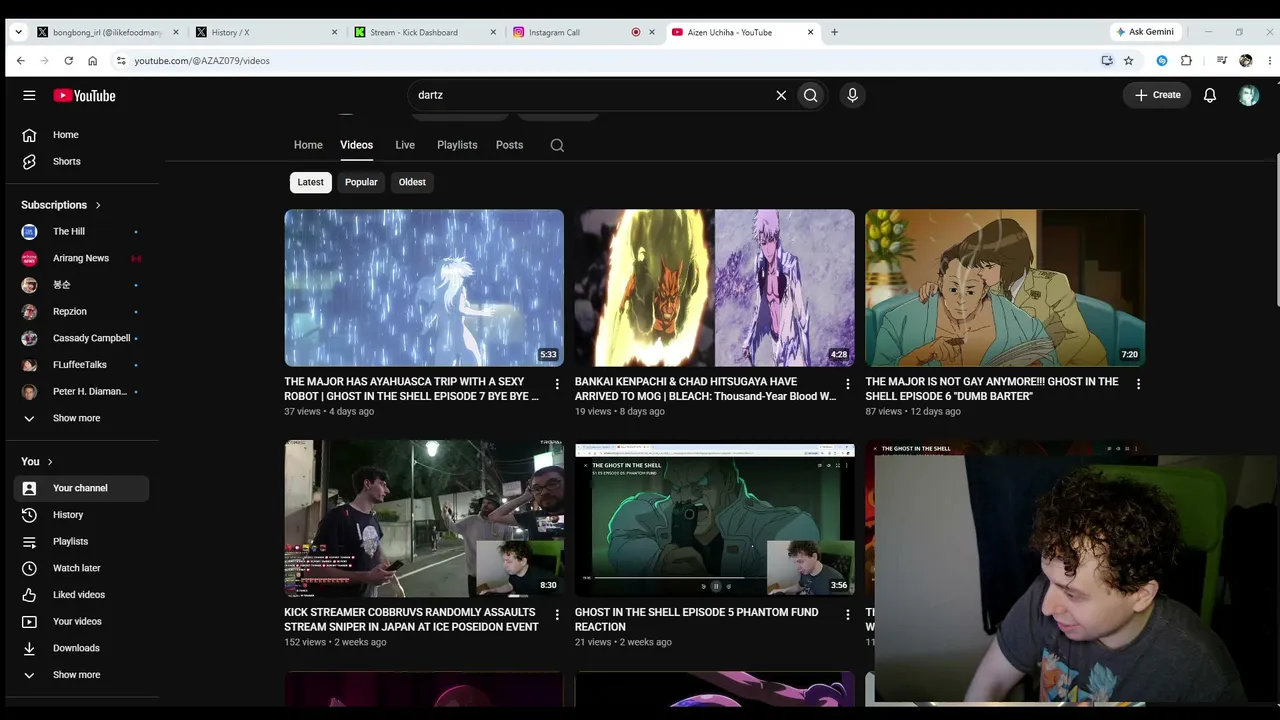Open the Create dropdown button
The image size is (1280, 720).
point(1157,95)
